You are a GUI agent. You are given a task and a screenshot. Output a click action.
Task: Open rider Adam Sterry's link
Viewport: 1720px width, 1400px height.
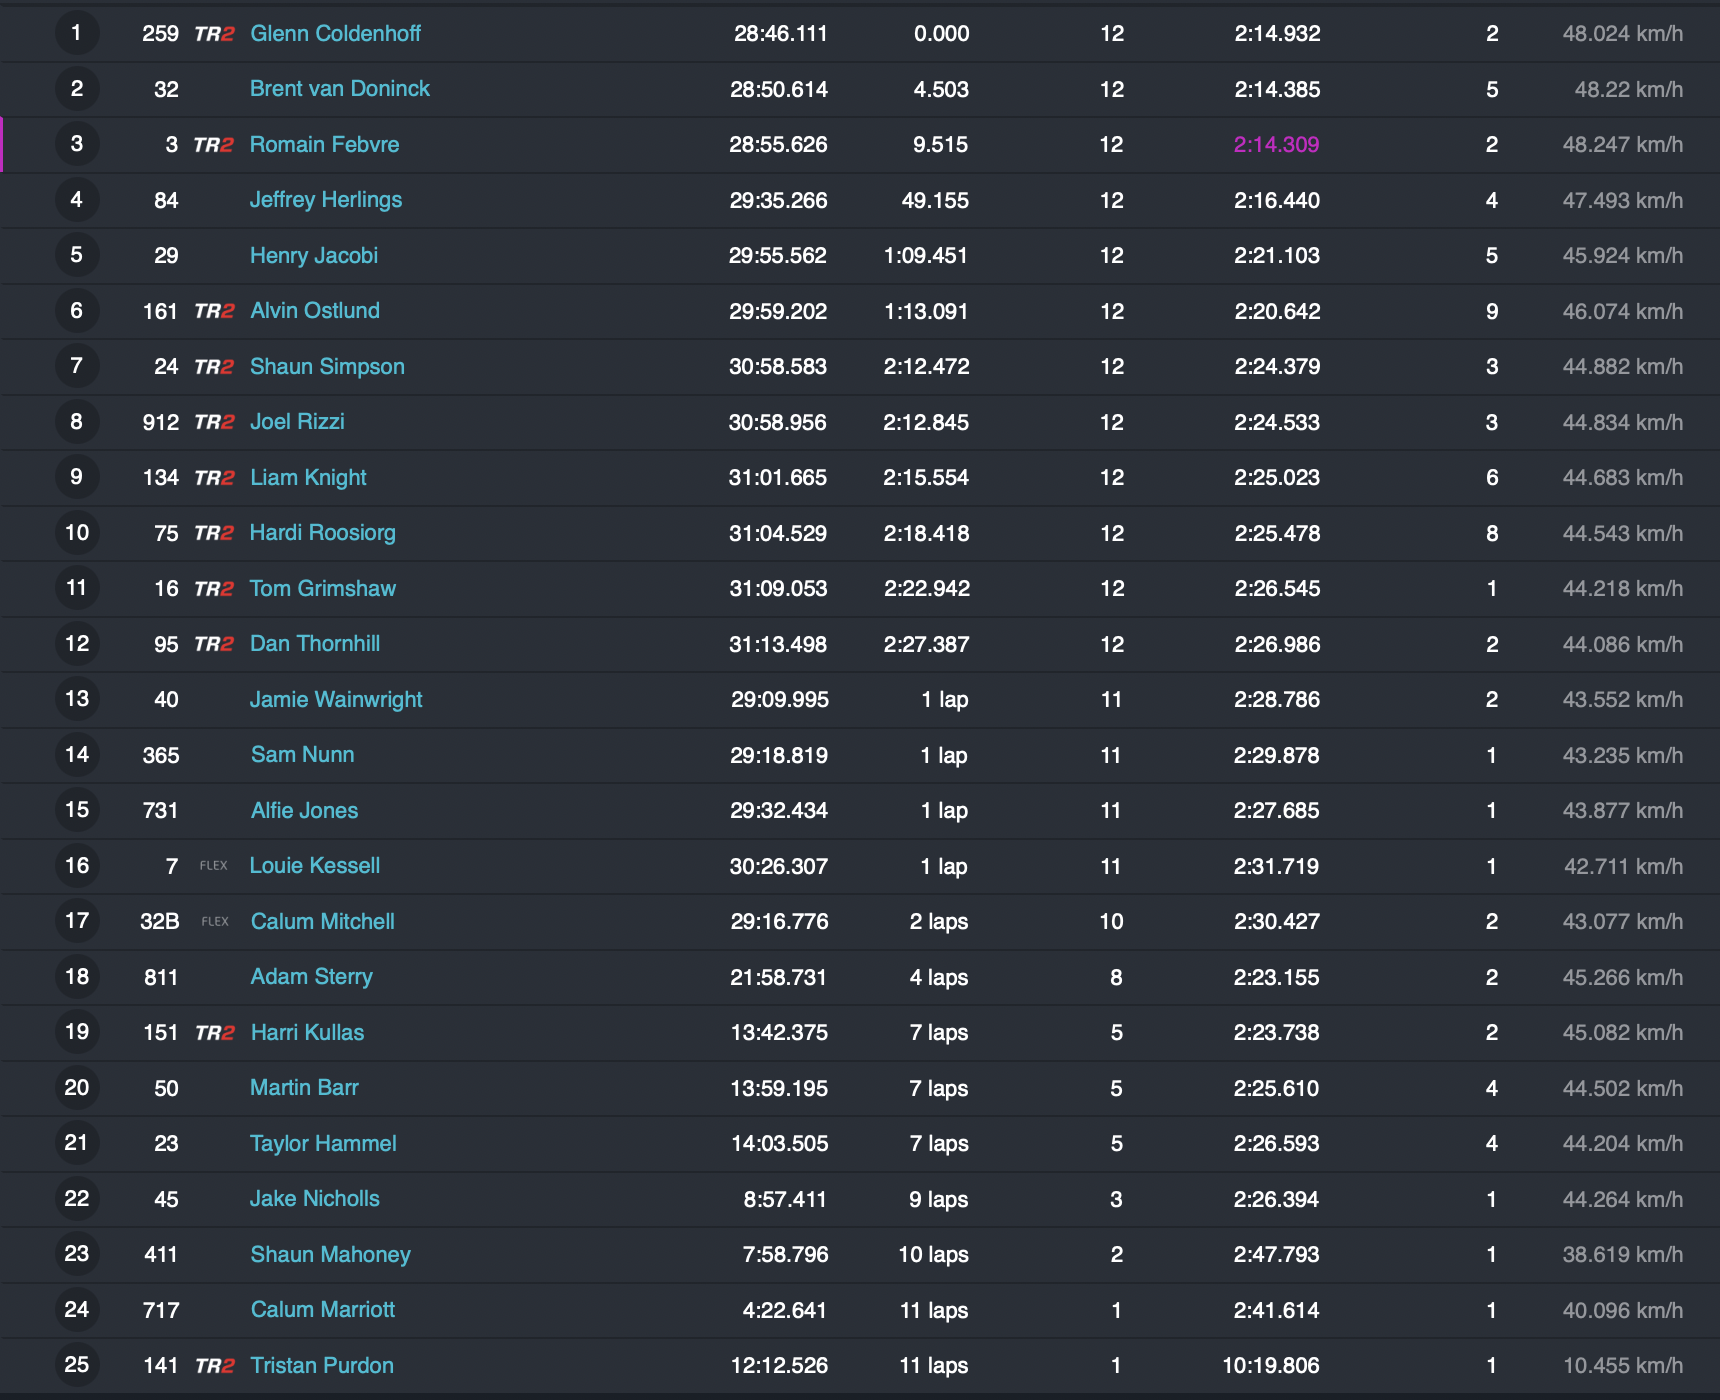click(312, 977)
